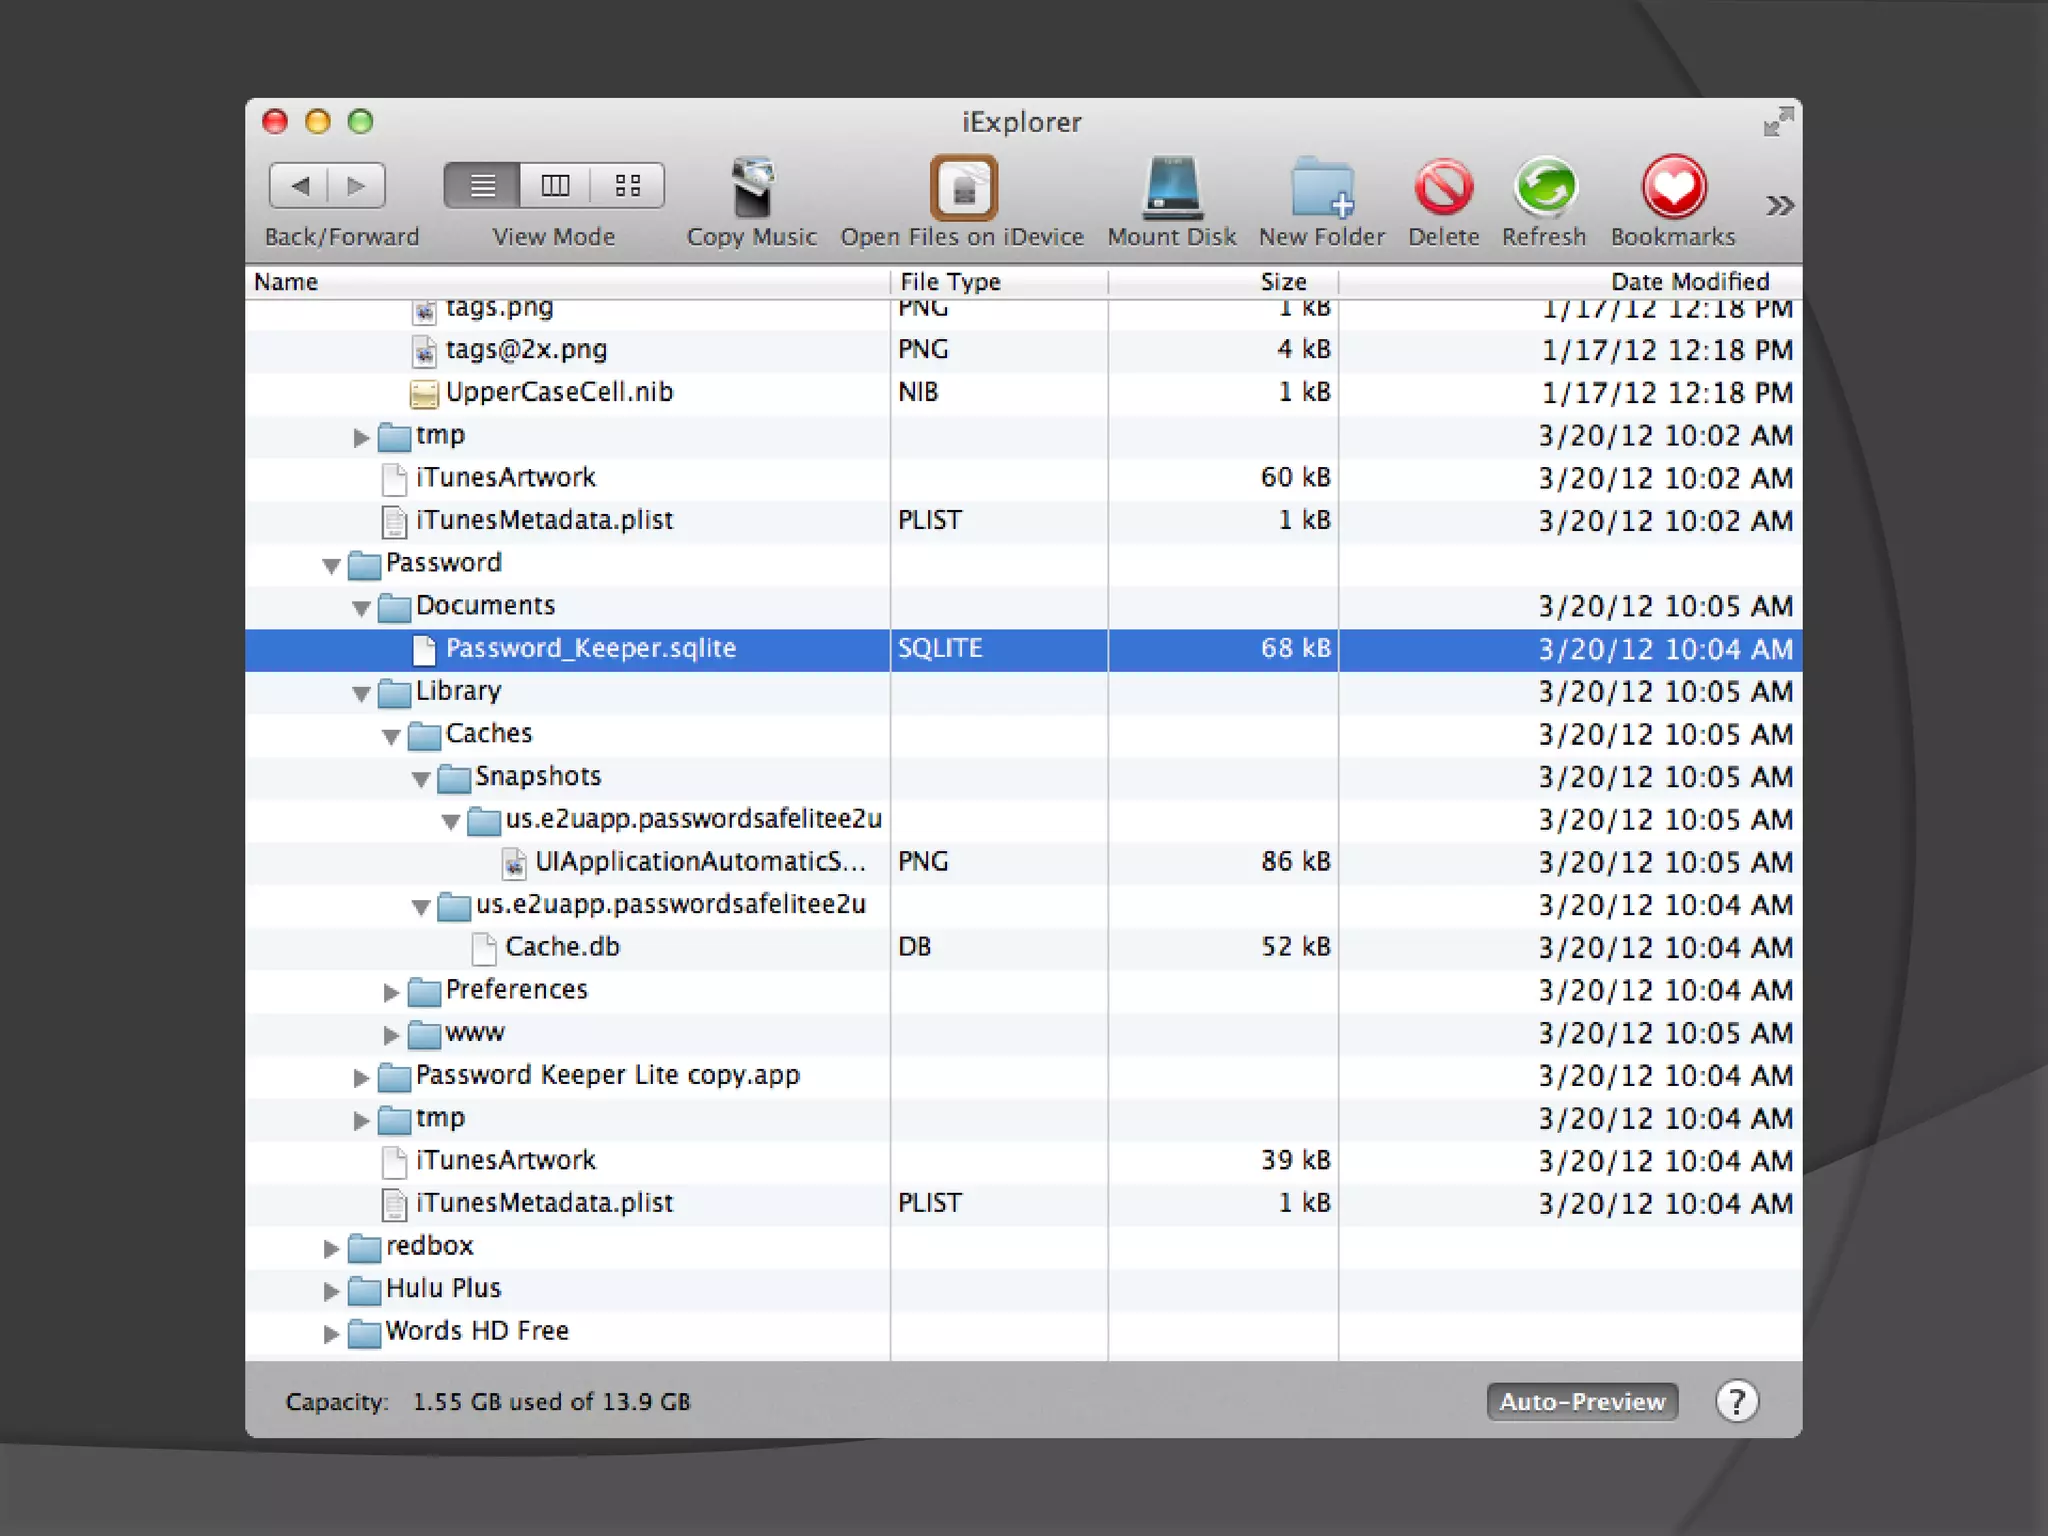Toggle the Auto-Preview button

(x=1581, y=1401)
